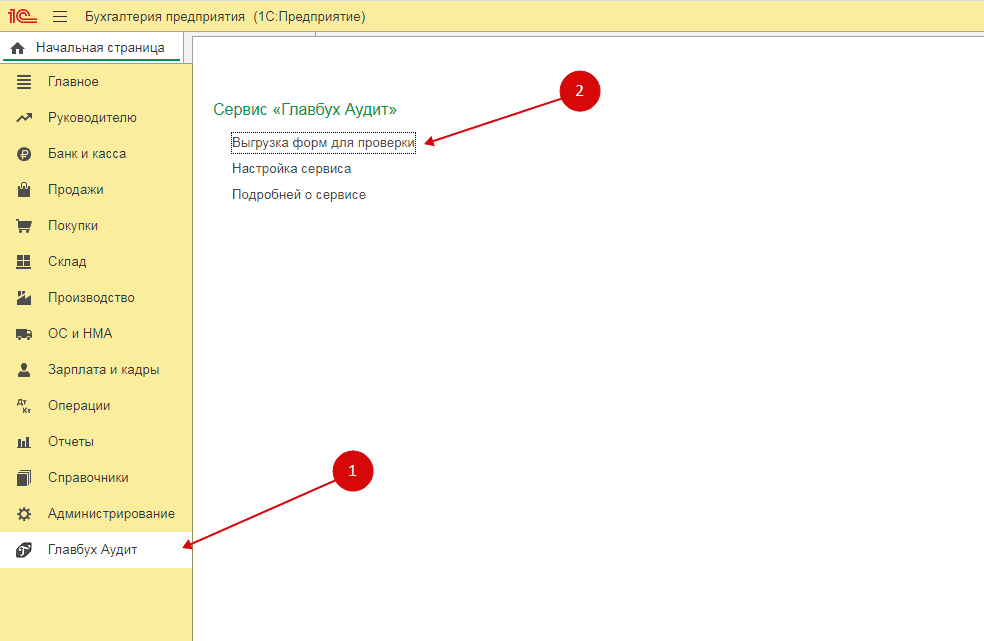Click the Руководителю chart icon
The image size is (984, 641).
[25, 118]
